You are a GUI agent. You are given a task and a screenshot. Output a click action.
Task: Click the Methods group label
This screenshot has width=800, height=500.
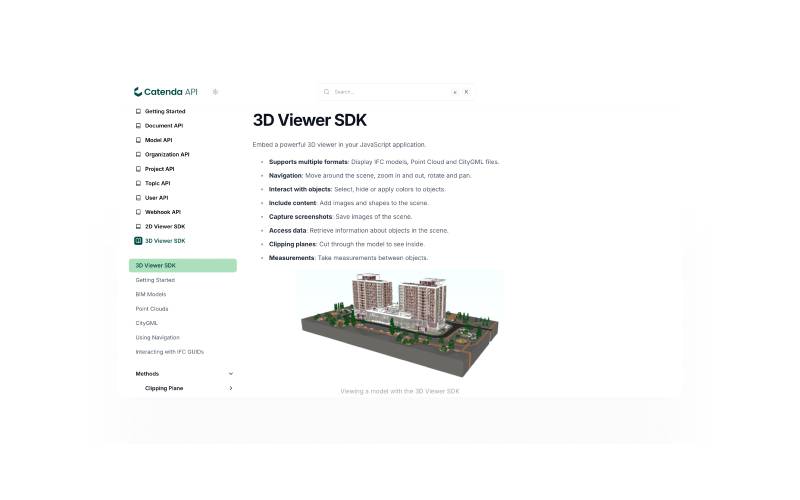tap(147, 374)
